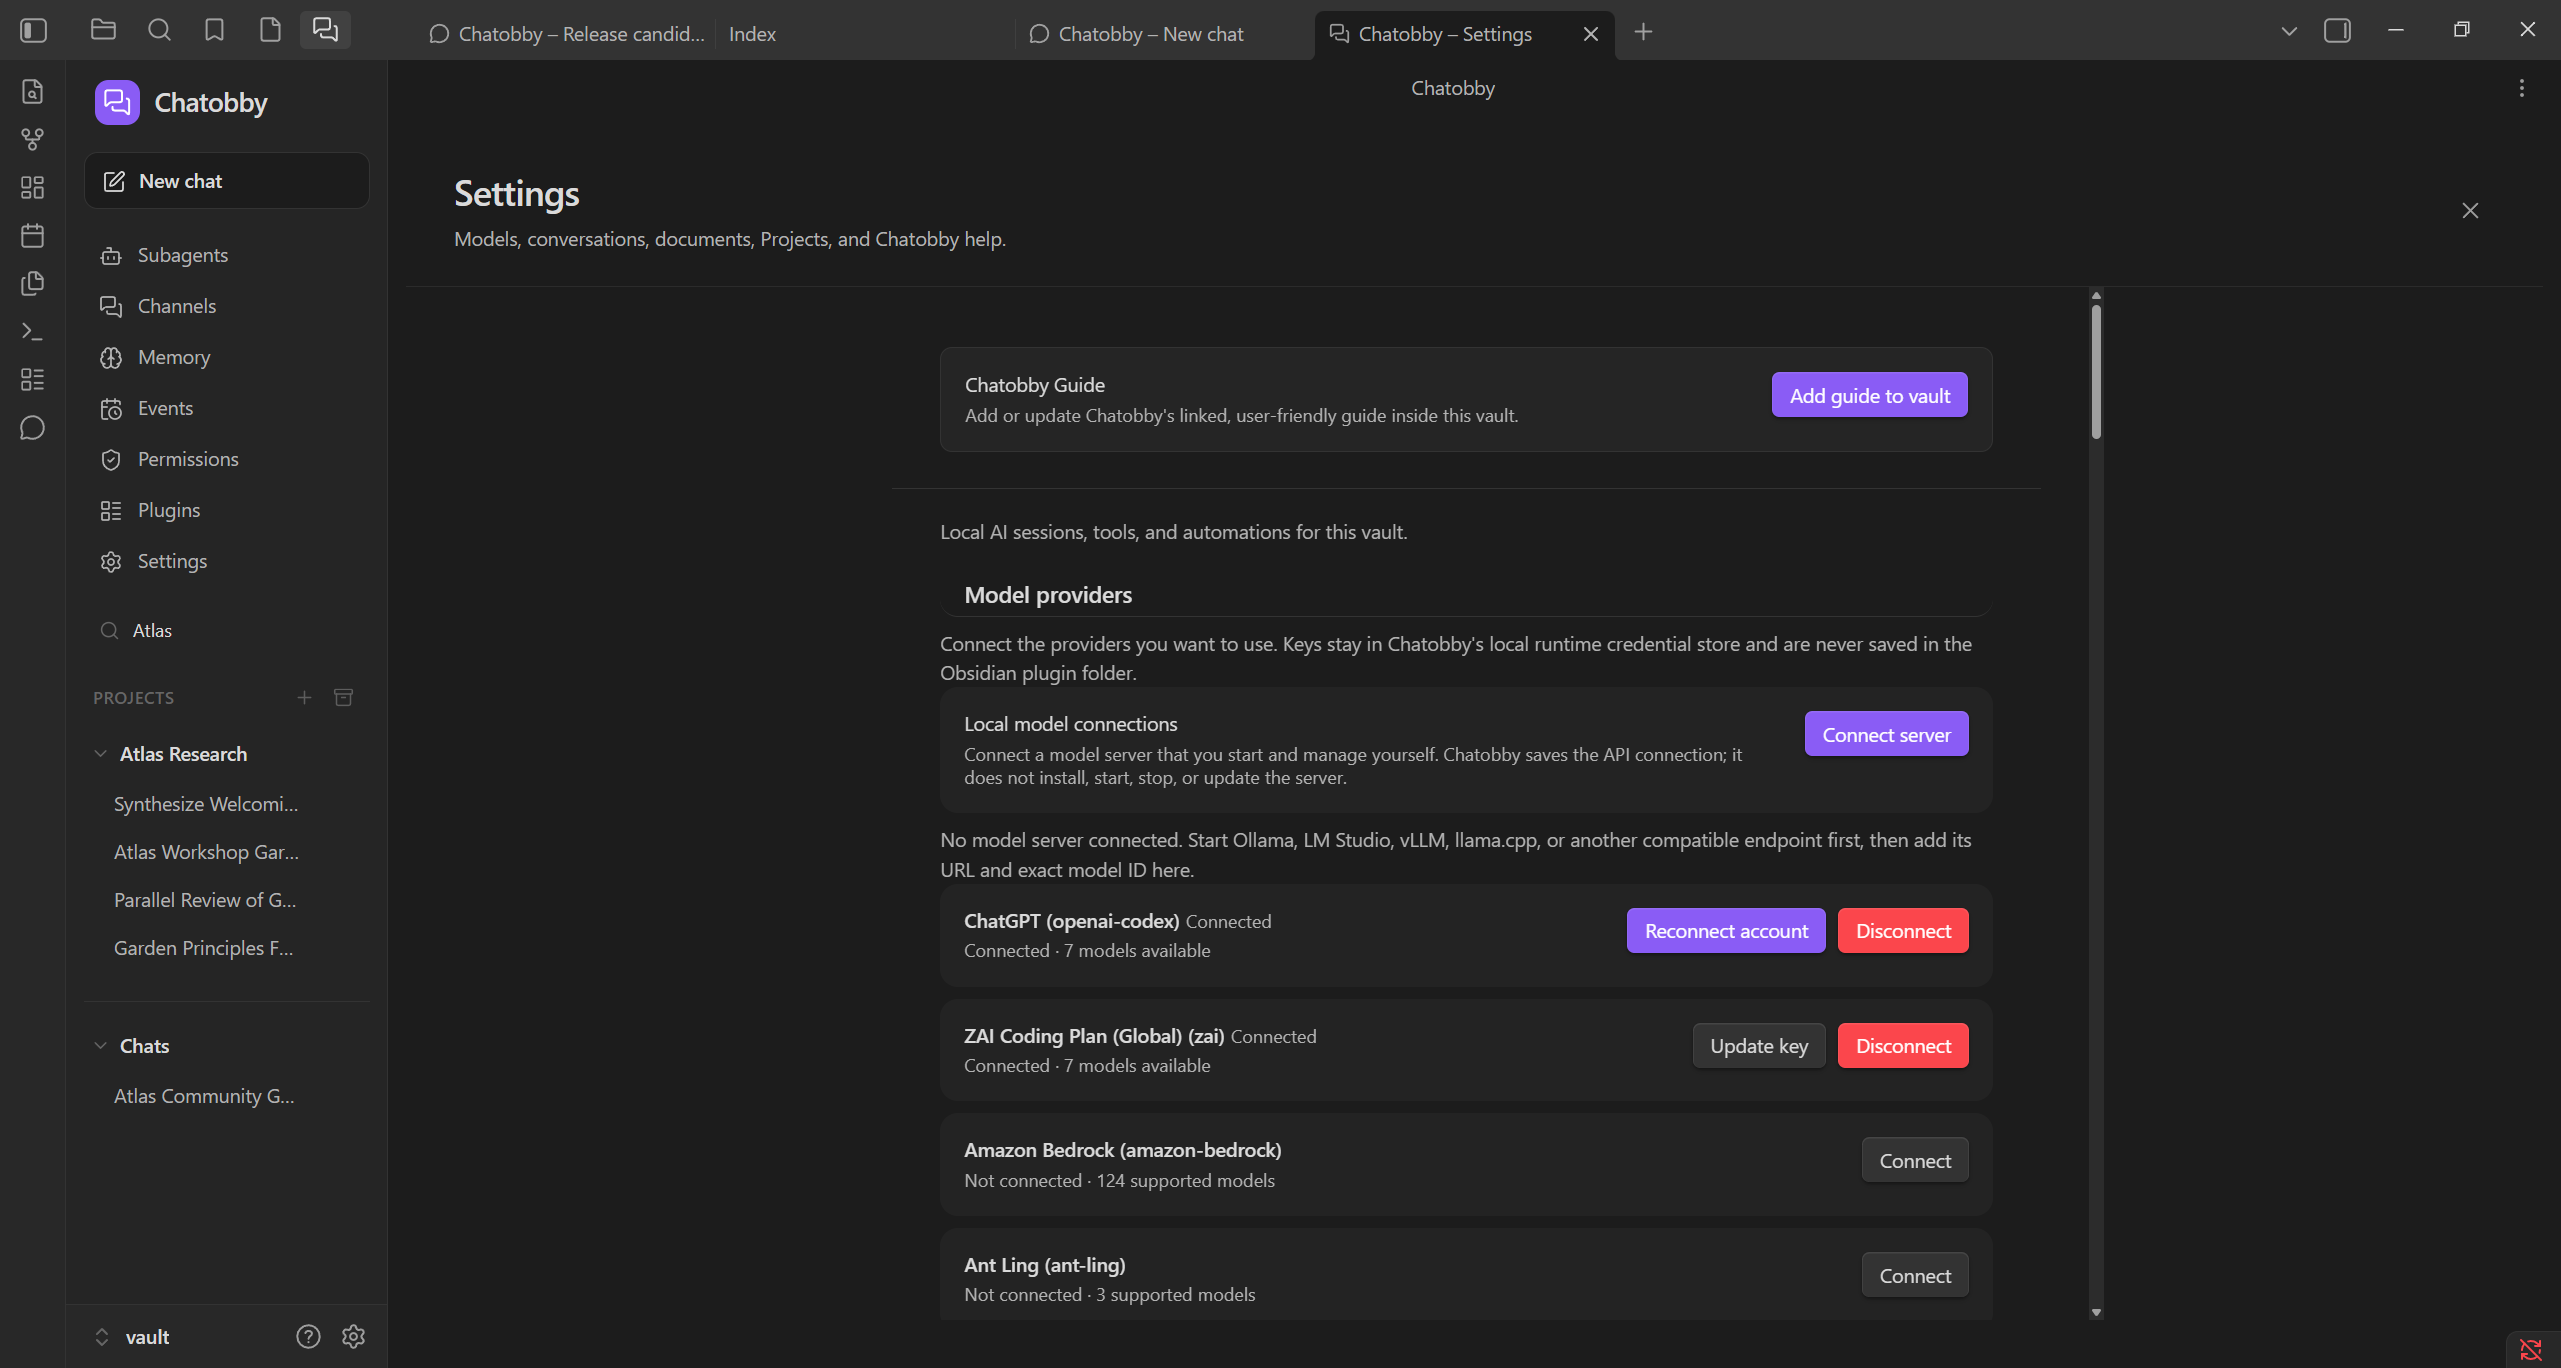
Task: Open the chat bubble ribbon icon
Action: 32,428
